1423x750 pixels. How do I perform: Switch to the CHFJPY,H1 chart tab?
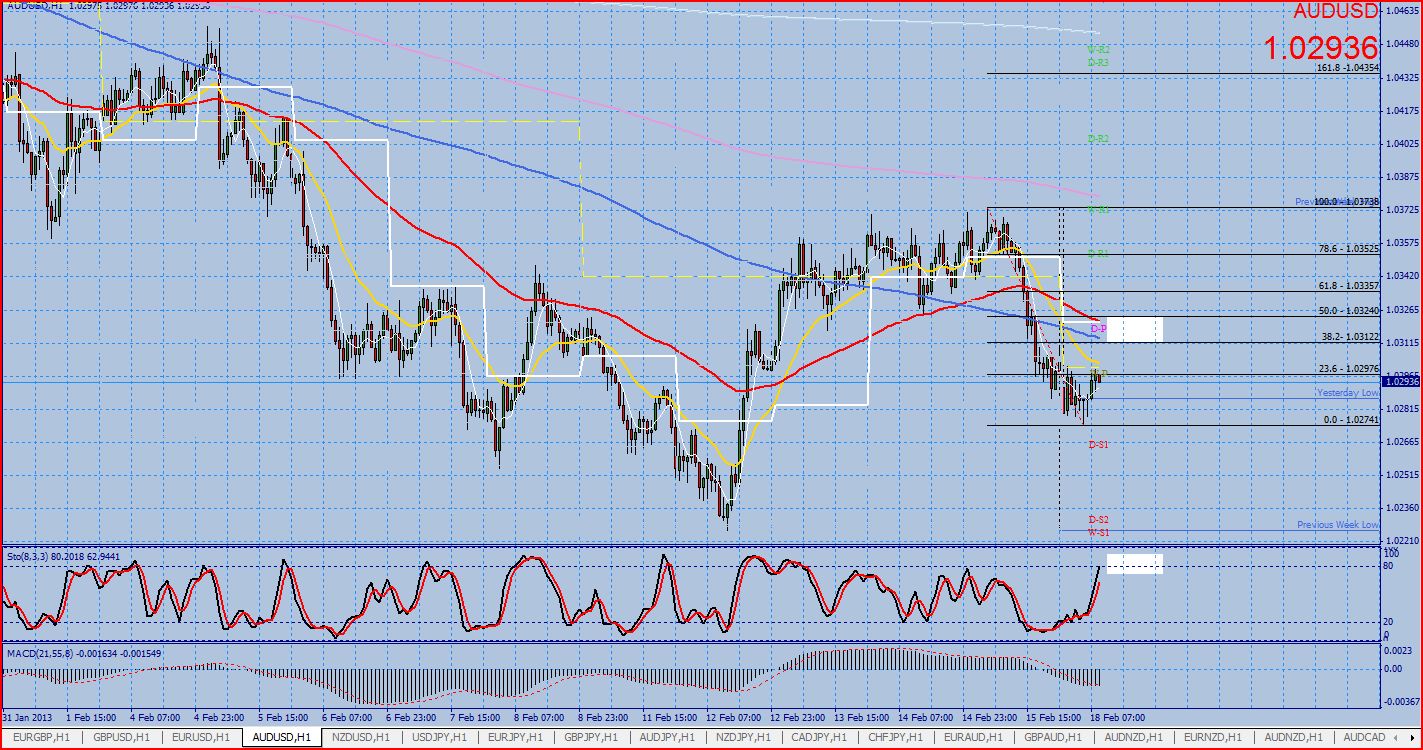coord(895,737)
